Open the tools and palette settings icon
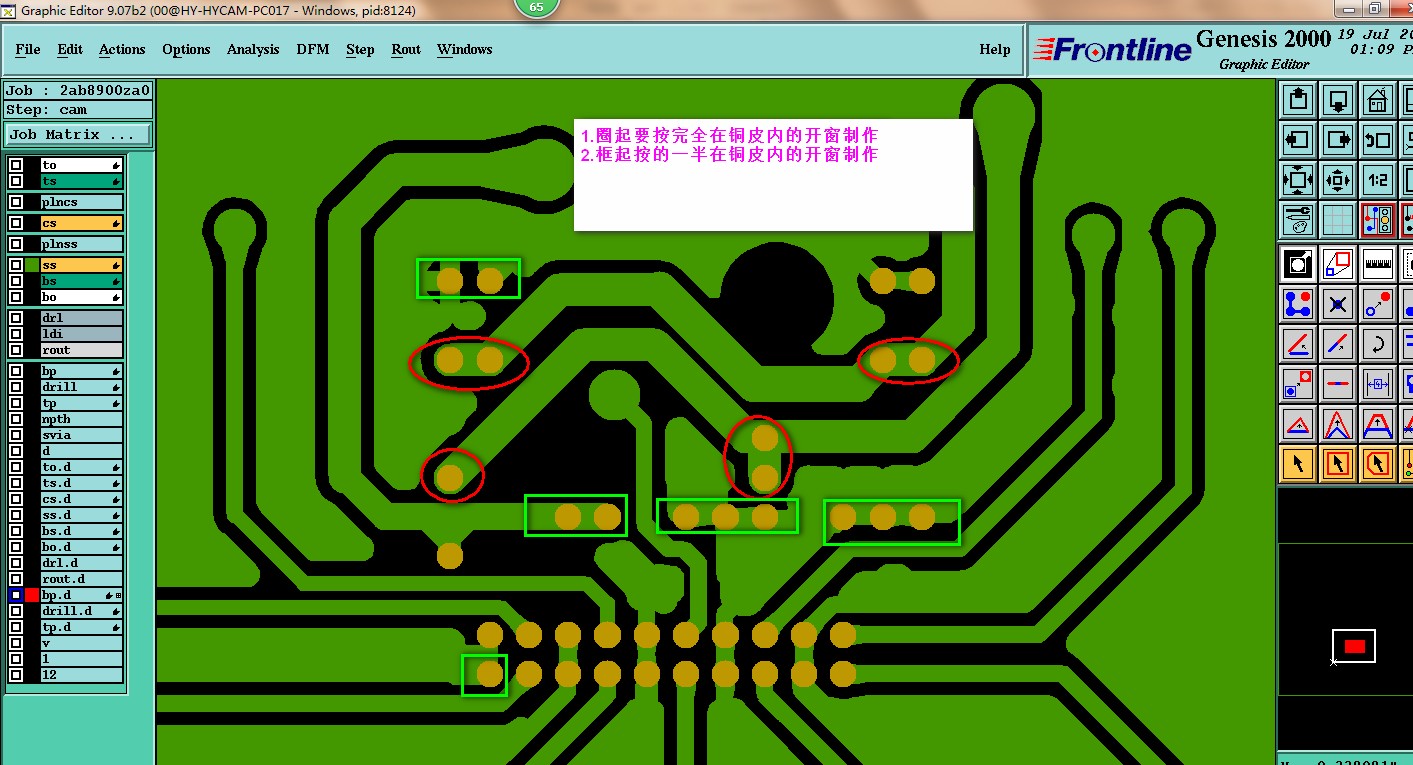This screenshot has height=765, width=1413. pos(1298,220)
